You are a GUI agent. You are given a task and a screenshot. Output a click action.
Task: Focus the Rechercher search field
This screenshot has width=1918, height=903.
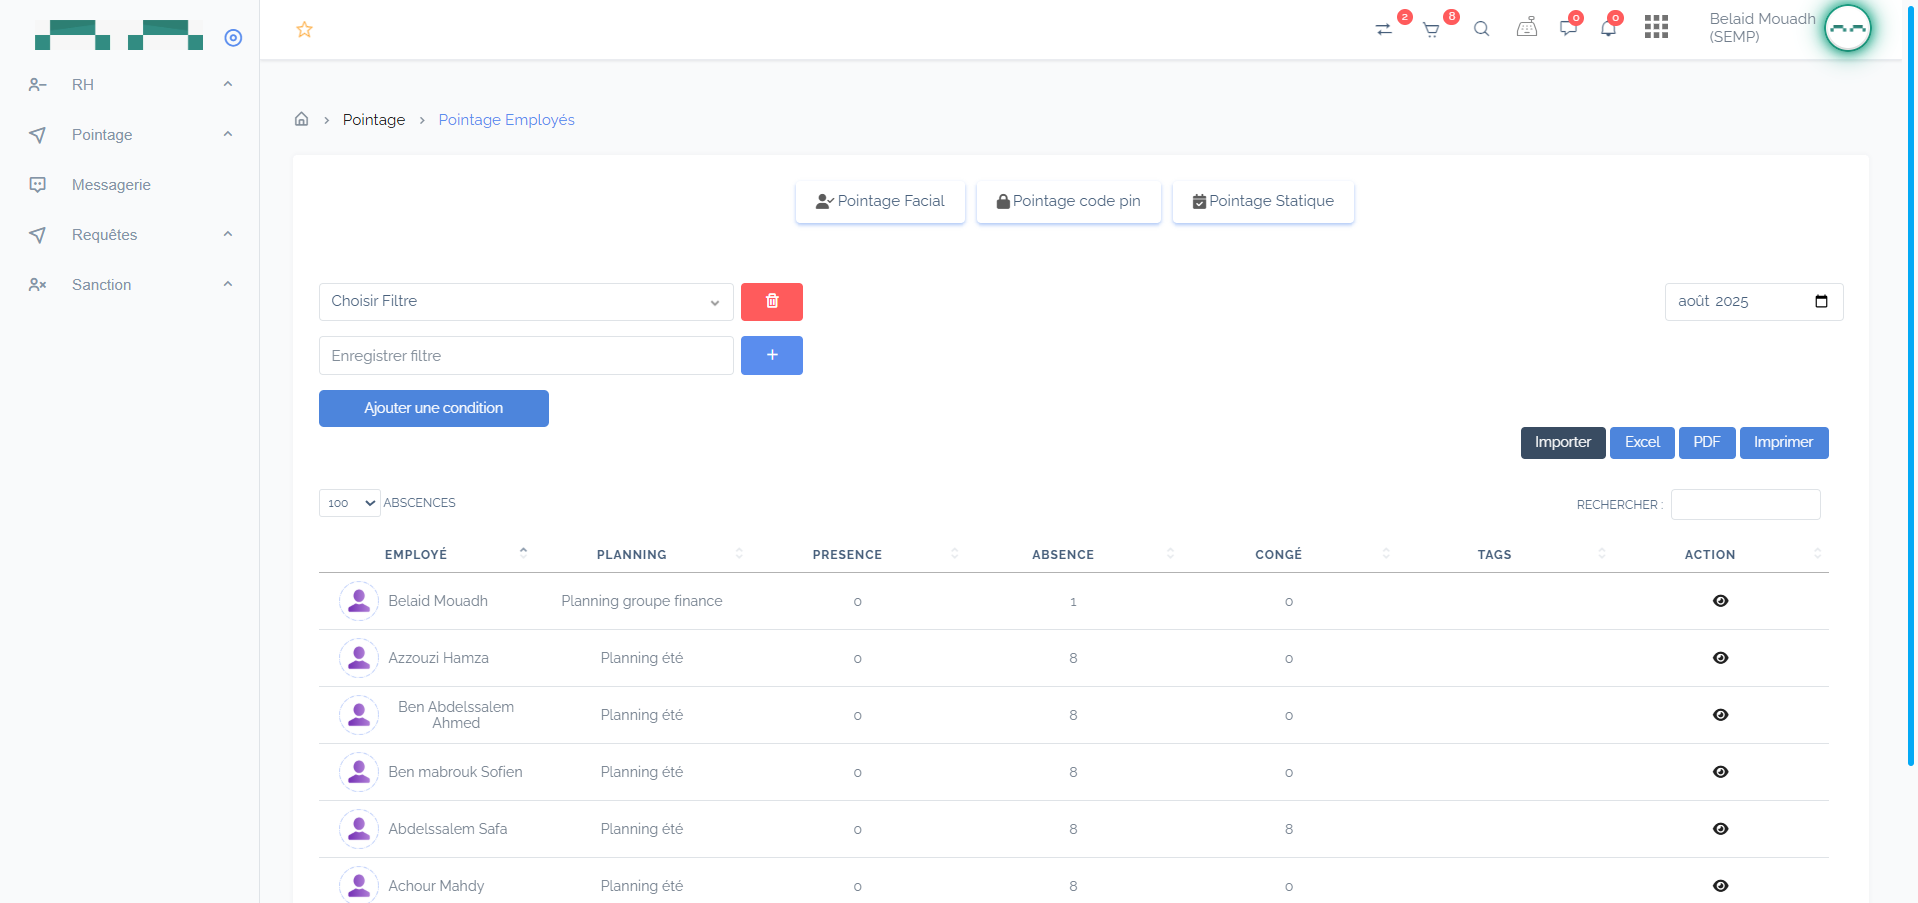pos(1746,504)
